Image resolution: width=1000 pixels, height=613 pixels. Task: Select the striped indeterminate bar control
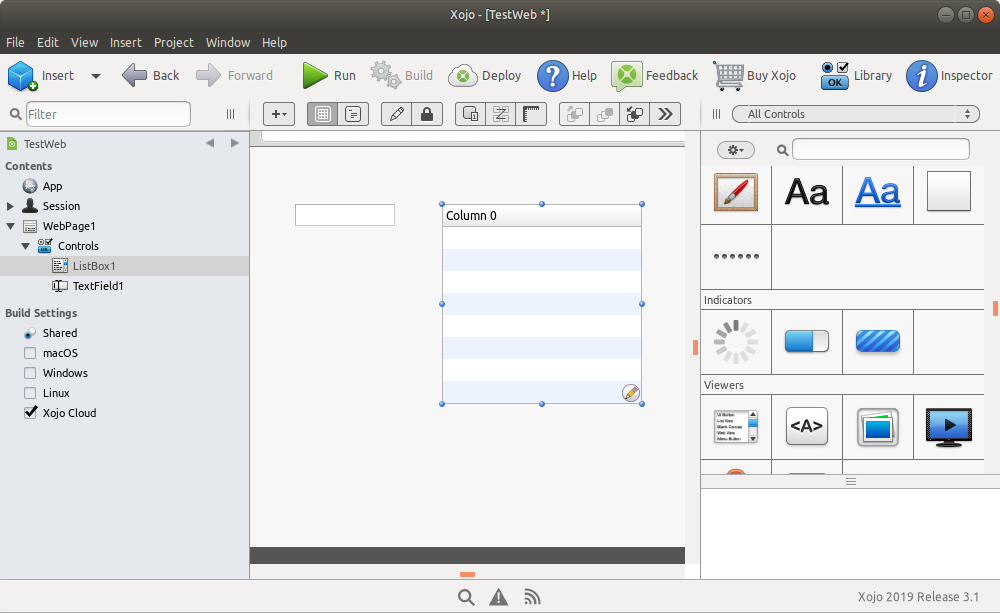(x=878, y=341)
